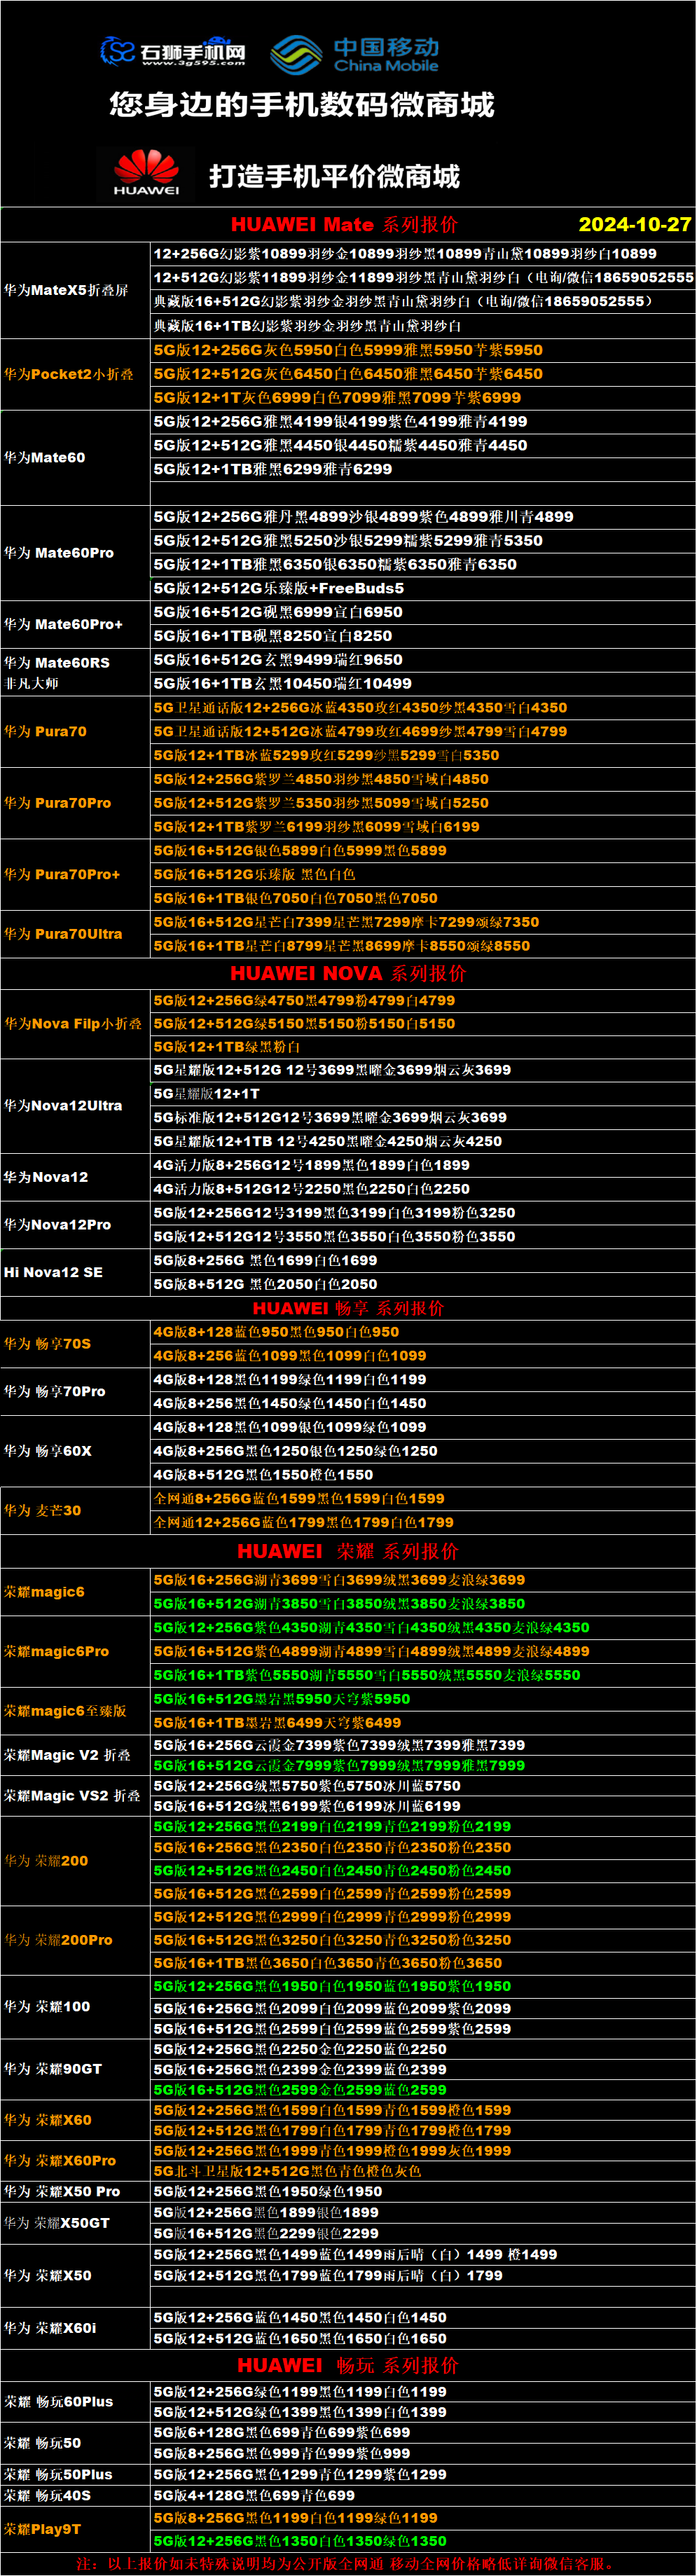Screen dimensions: 697x2576
Task: Select the 华为Mate60 model cell
Action: coord(76,457)
